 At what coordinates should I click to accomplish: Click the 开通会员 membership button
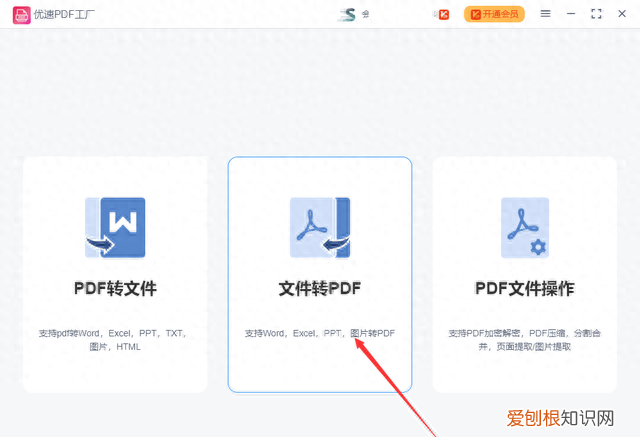click(494, 14)
